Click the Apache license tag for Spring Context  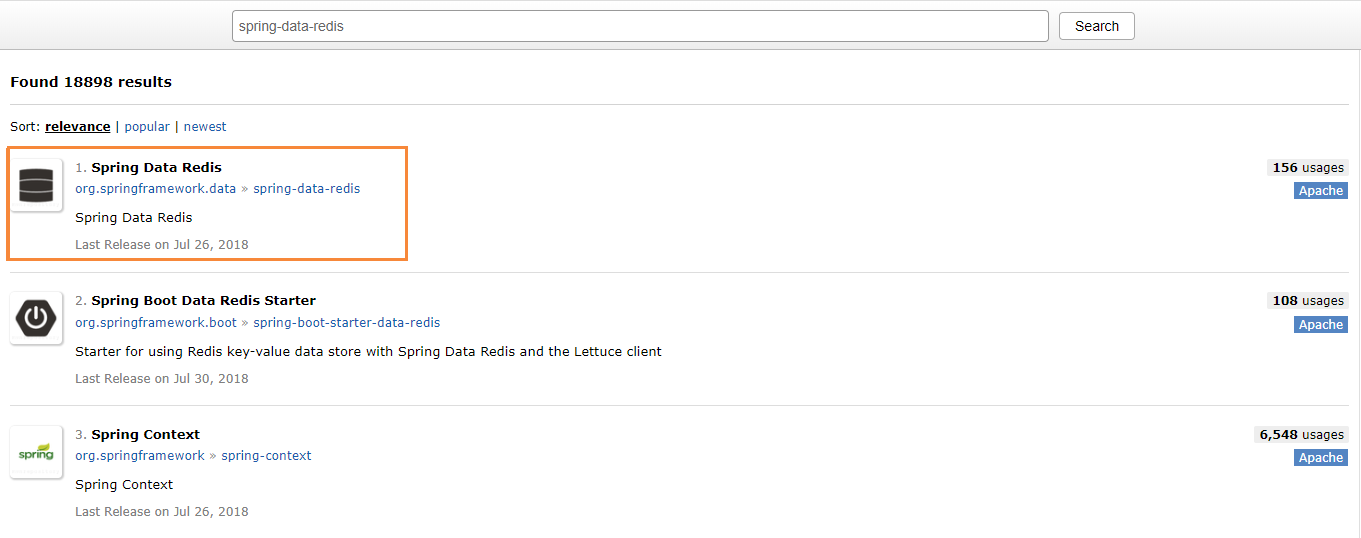(x=1320, y=458)
